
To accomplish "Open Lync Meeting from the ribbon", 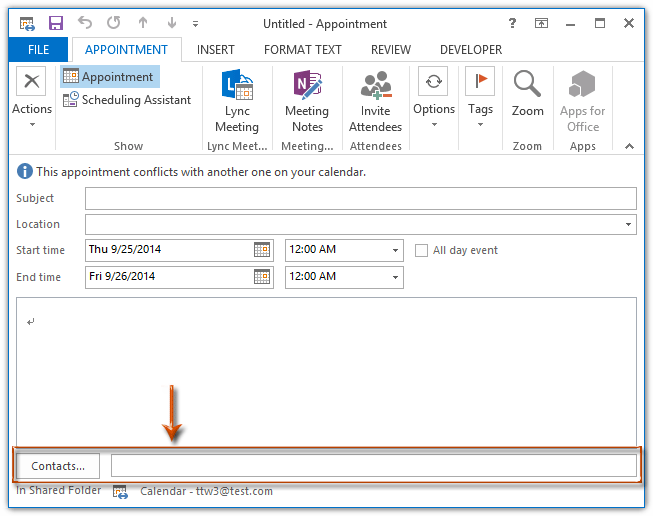I will pos(236,102).
